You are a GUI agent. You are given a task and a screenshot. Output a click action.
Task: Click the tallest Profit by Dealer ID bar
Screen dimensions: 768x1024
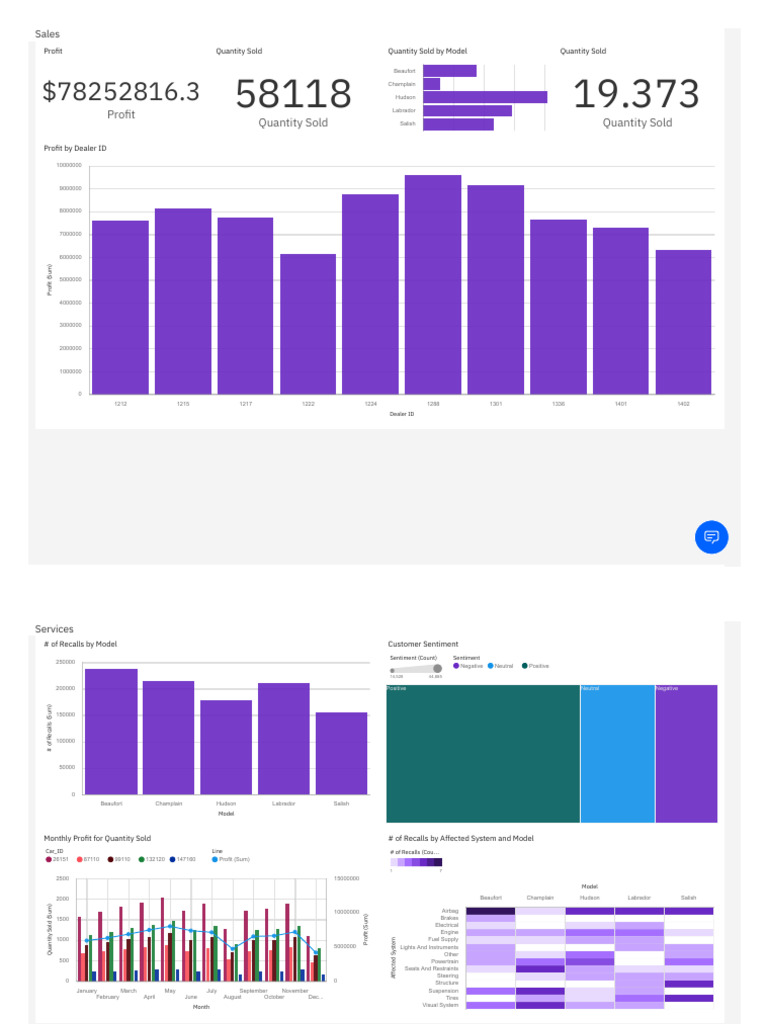433,285
